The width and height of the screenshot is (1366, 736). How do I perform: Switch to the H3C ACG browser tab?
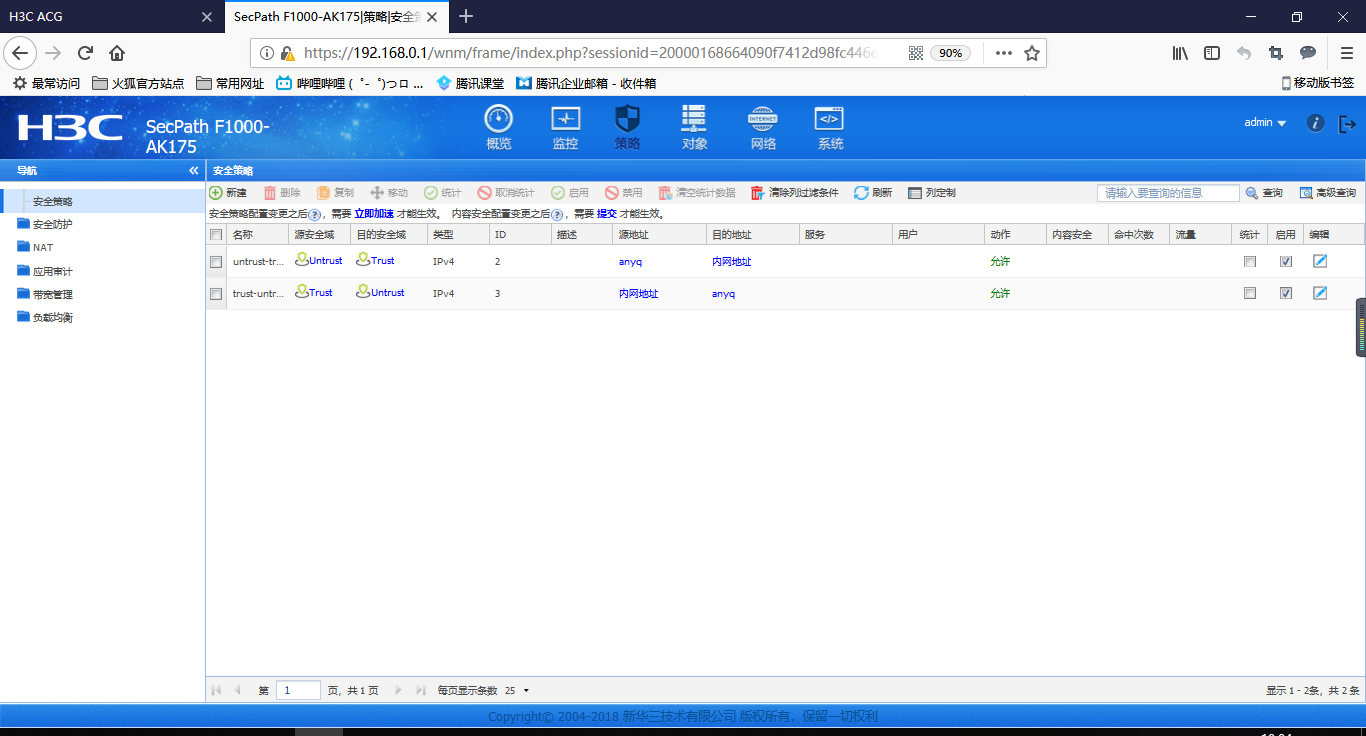(x=100, y=16)
